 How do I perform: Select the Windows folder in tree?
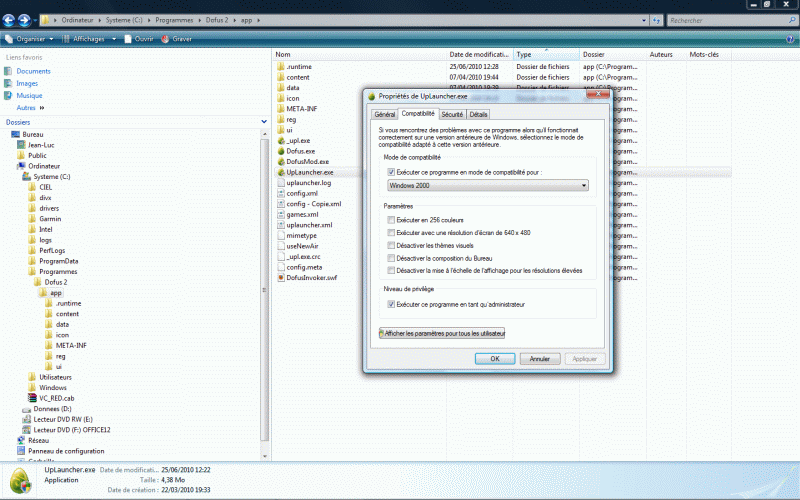pos(47,388)
